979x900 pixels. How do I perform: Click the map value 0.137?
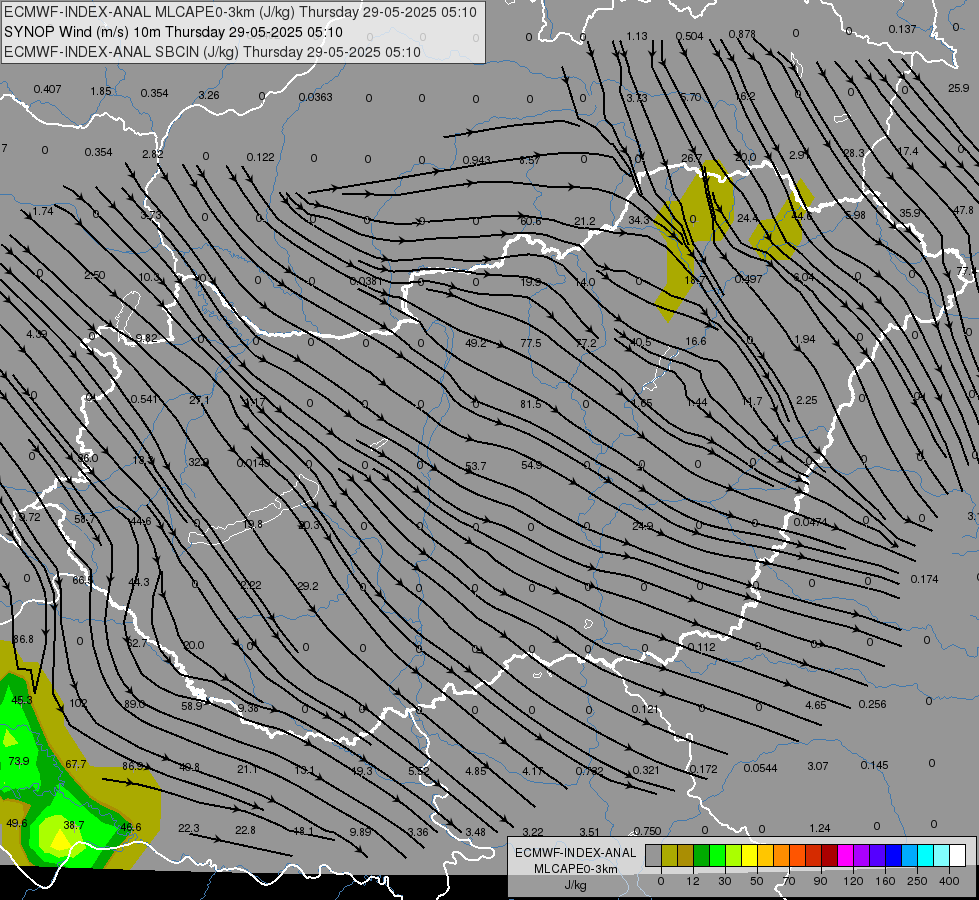coord(902,29)
